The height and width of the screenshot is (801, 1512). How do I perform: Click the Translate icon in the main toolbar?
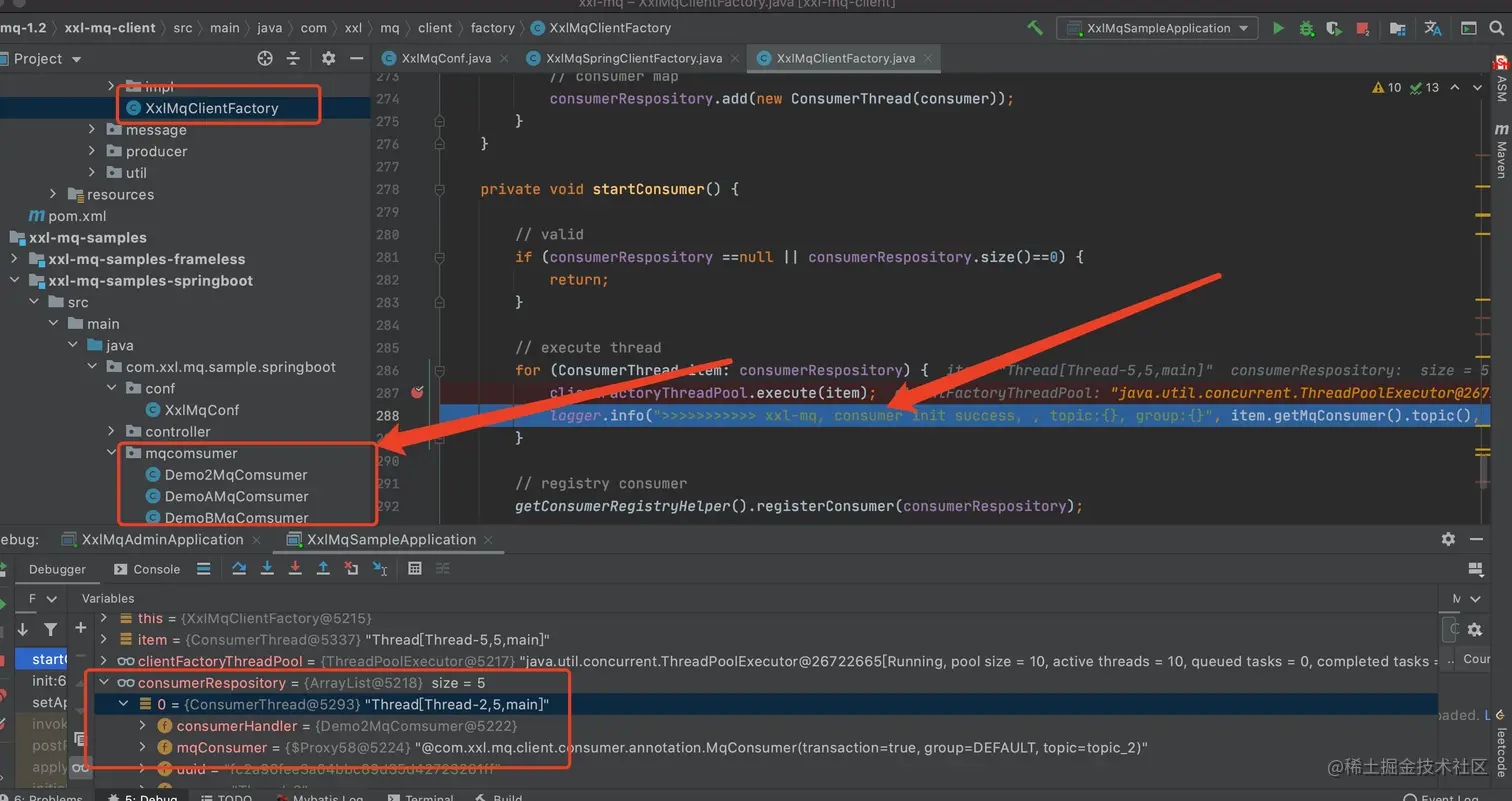tap(1433, 28)
